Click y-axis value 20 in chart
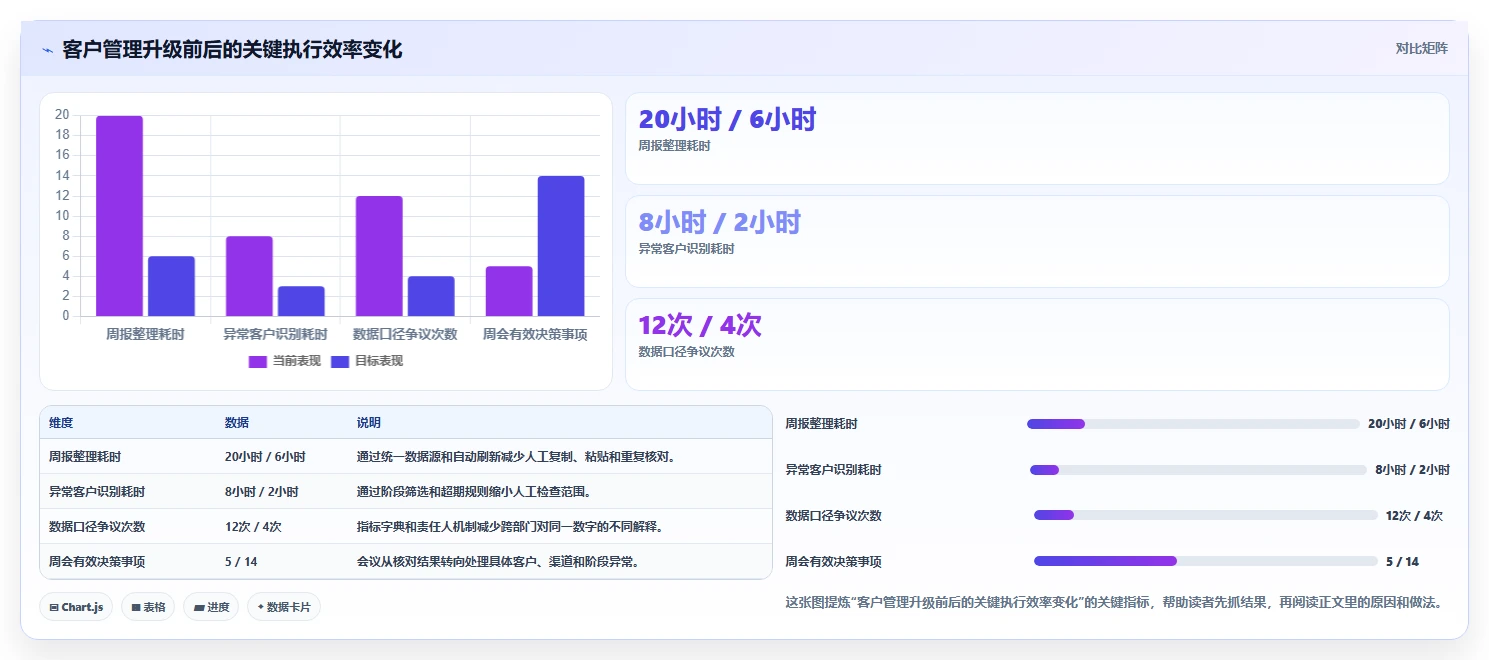This screenshot has height=660, width=1489. 62,115
